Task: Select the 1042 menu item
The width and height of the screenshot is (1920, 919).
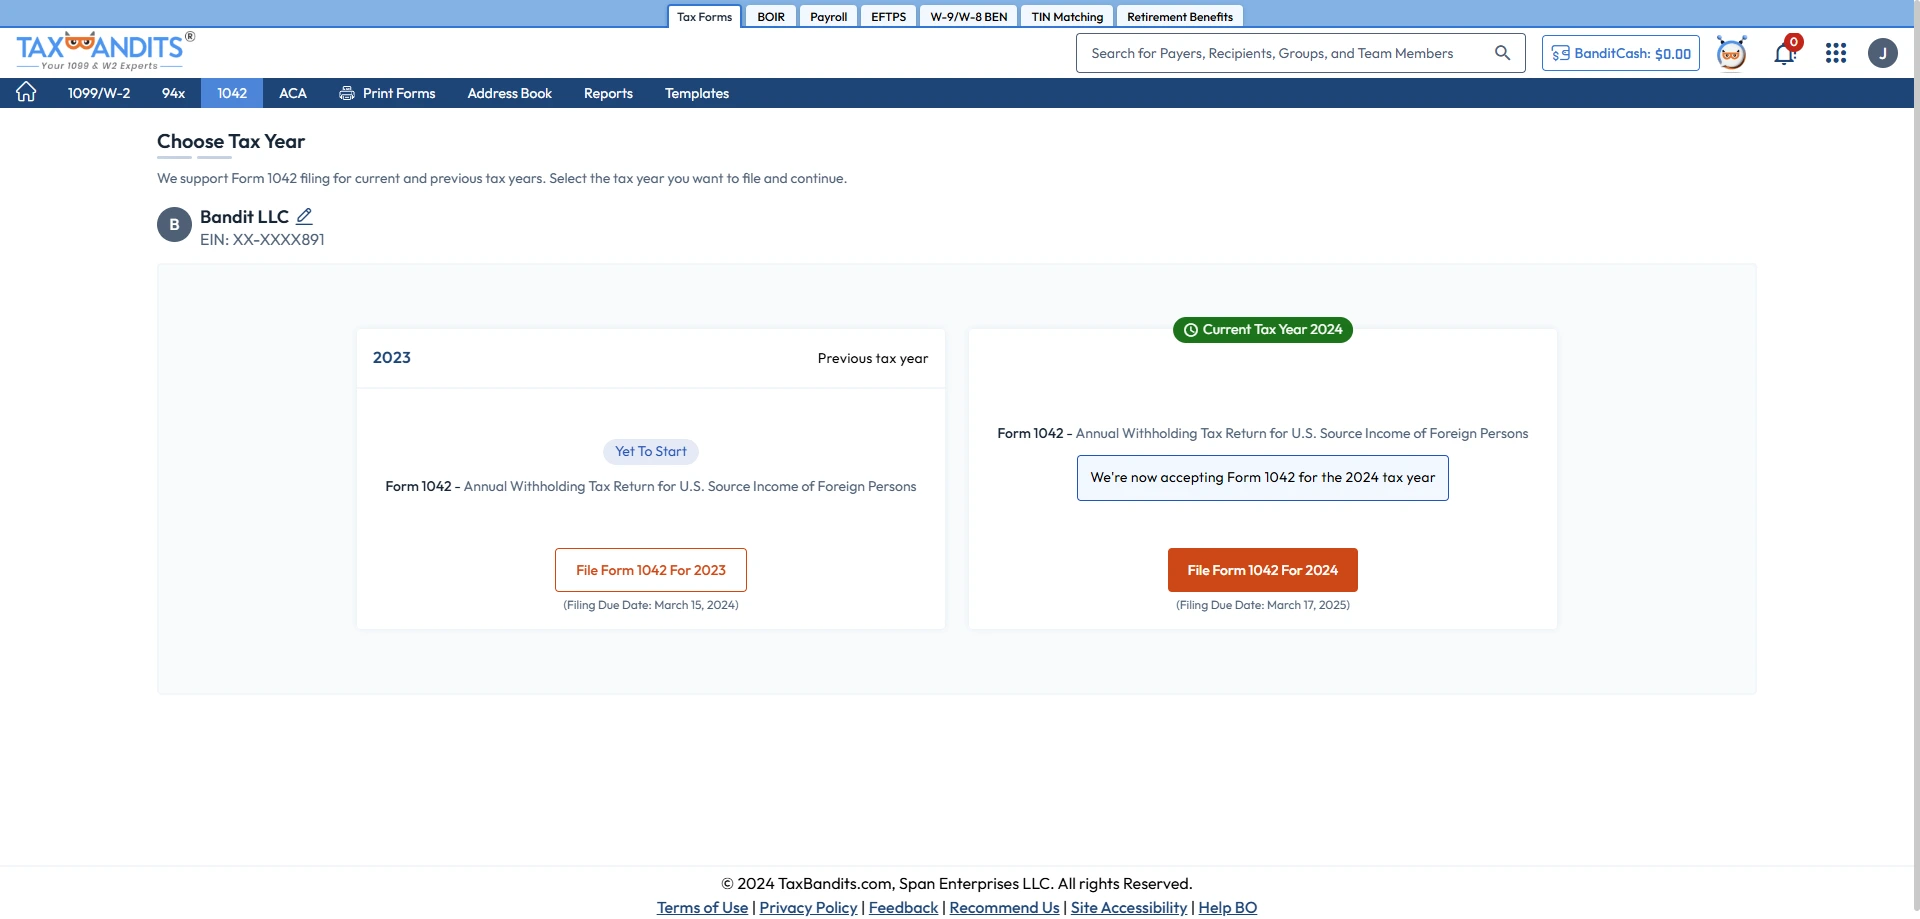Action: [232, 93]
